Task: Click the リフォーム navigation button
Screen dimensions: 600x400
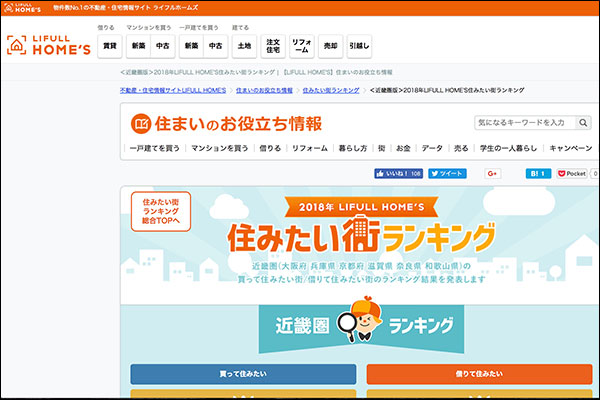Action: pyautogui.click(x=301, y=45)
